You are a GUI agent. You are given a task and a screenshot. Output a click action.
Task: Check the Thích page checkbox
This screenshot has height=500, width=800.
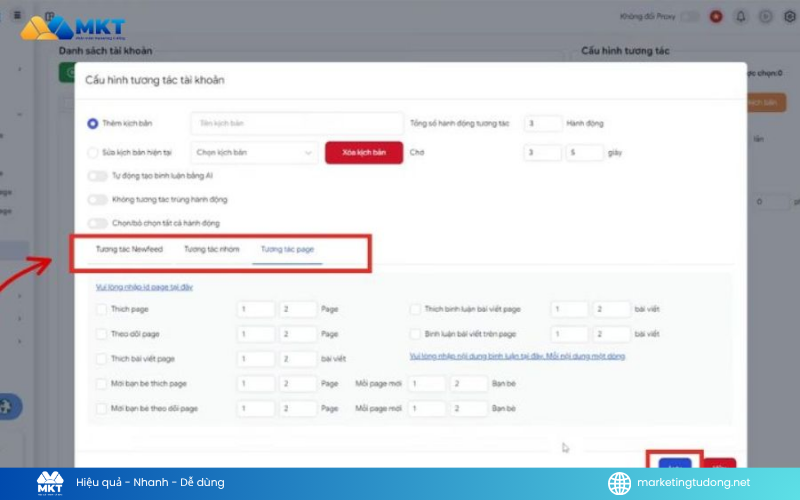pyautogui.click(x=102, y=309)
